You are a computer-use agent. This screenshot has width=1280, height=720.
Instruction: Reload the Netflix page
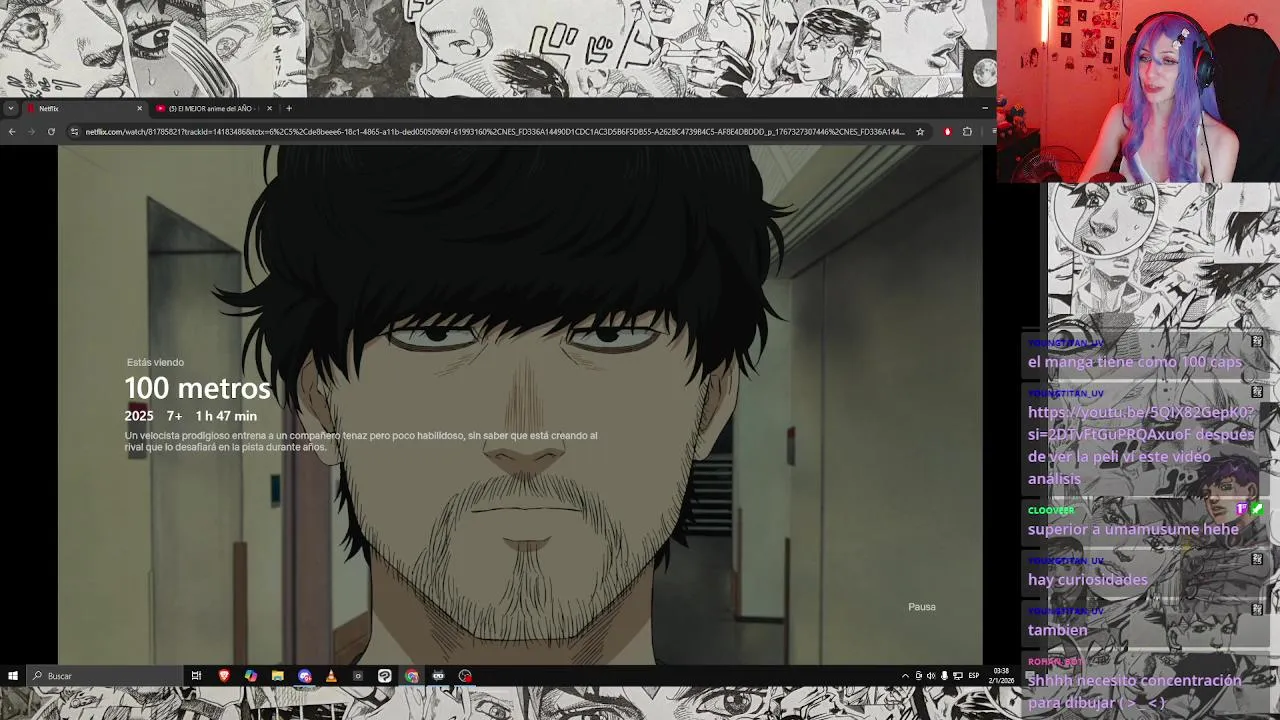click(51, 131)
